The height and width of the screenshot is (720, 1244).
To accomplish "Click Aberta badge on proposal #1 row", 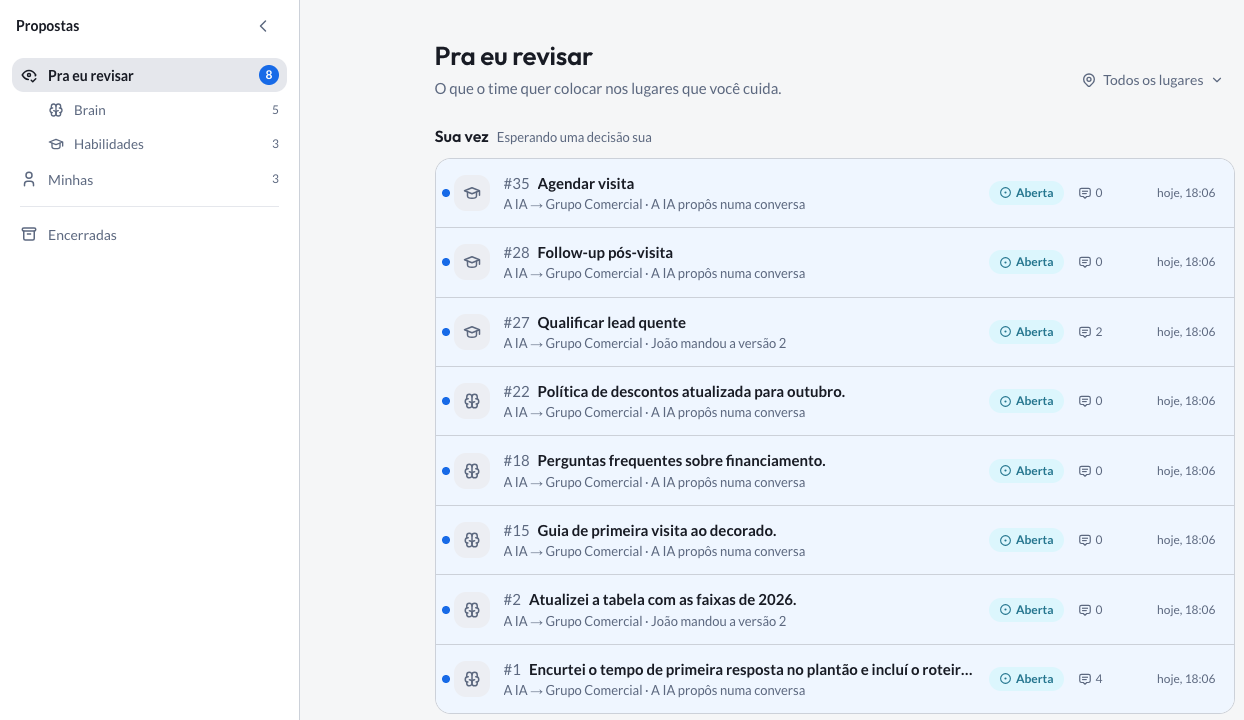I will coord(1026,679).
